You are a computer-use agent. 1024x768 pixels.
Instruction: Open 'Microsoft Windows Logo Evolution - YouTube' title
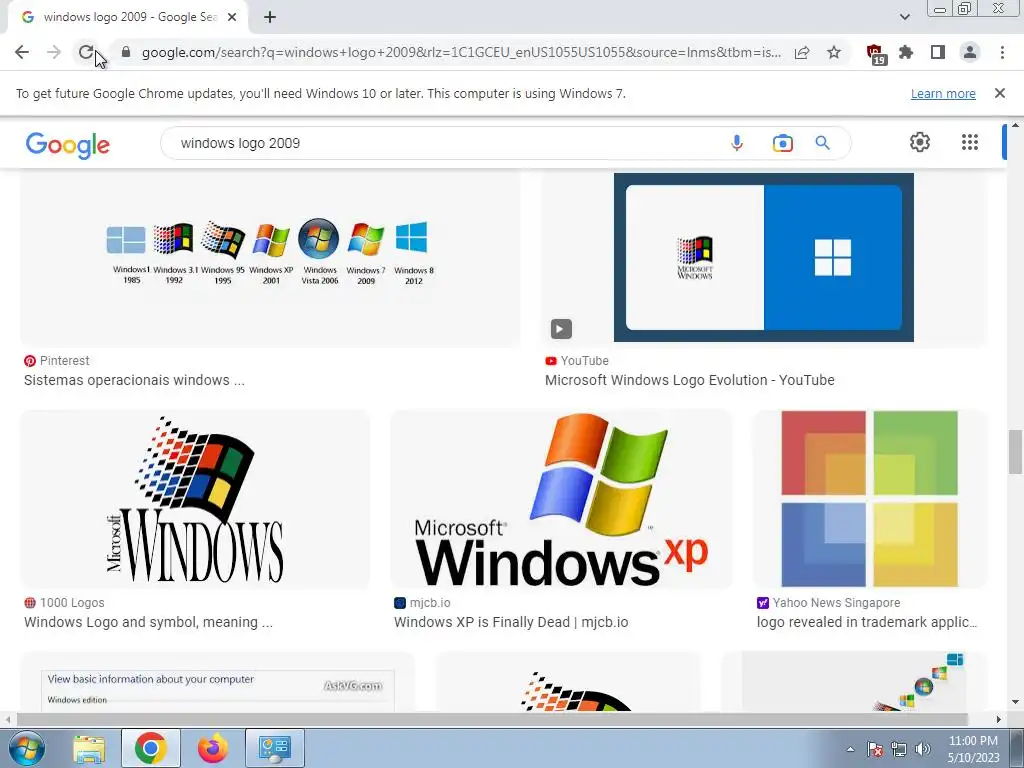pyautogui.click(x=690, y=380)
